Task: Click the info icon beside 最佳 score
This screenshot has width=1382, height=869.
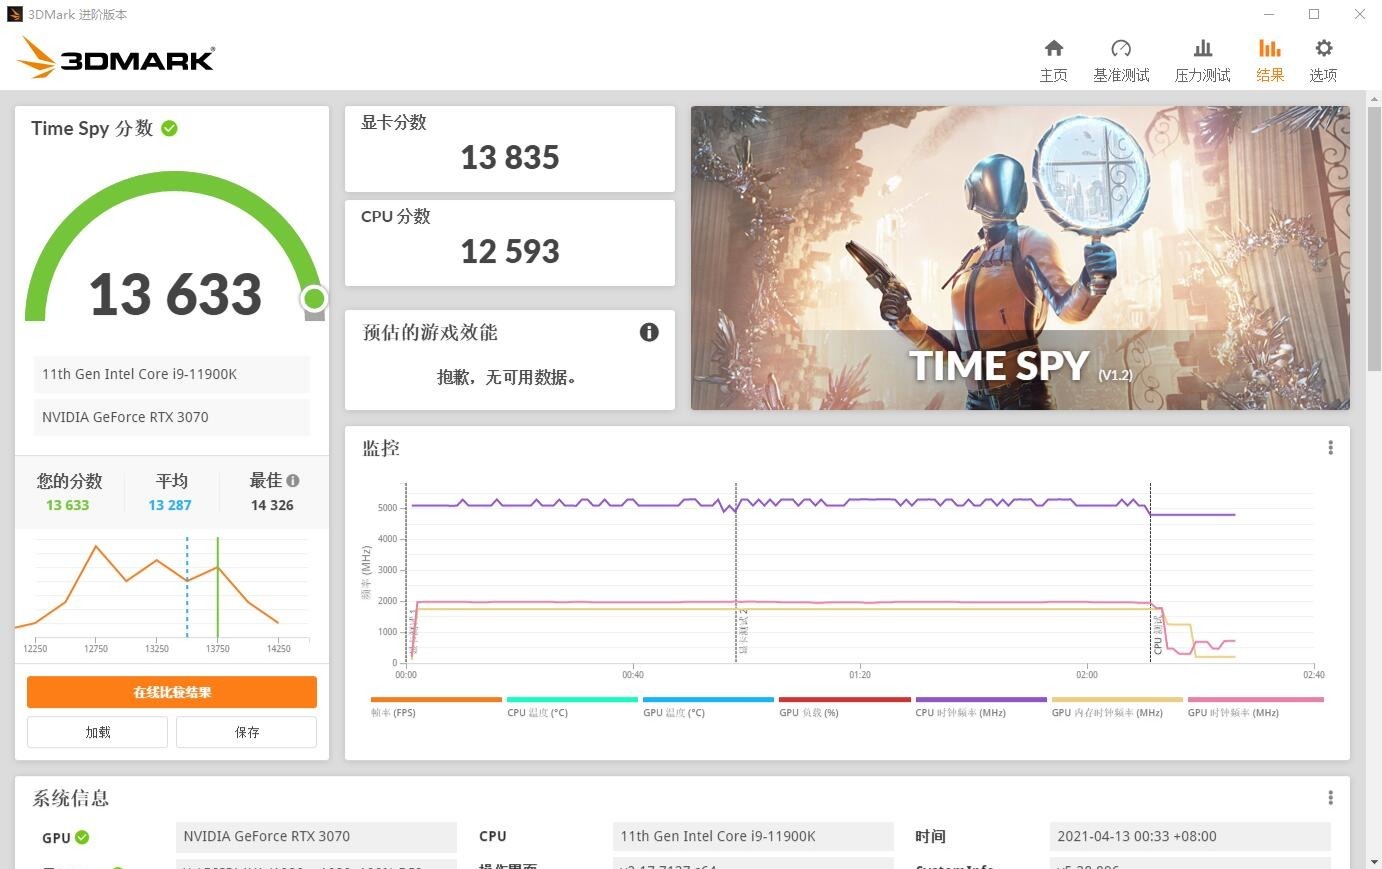Action: pos(292,480)
